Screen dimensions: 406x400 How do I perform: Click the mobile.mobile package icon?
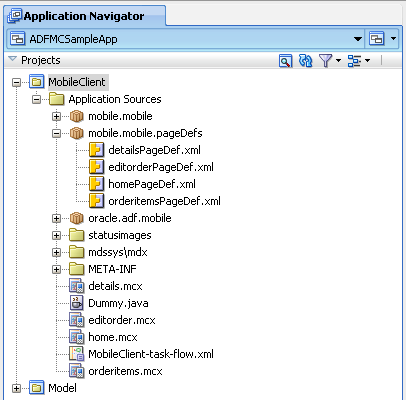click(76, 116)
